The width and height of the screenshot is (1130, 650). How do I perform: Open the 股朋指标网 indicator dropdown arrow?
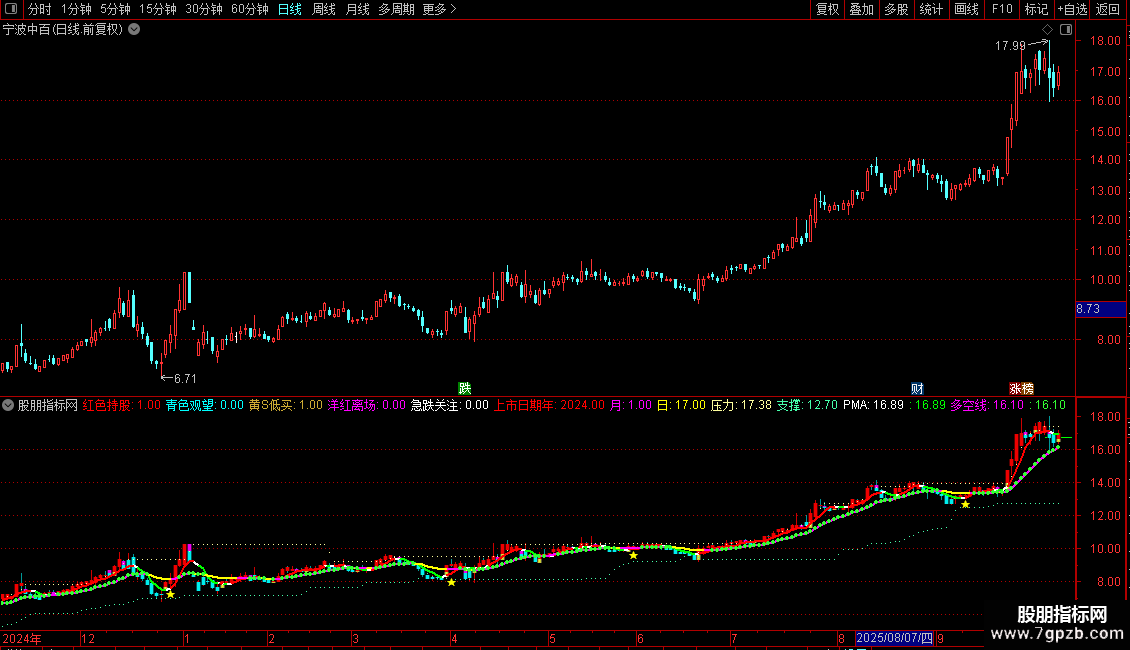point(8,405)
